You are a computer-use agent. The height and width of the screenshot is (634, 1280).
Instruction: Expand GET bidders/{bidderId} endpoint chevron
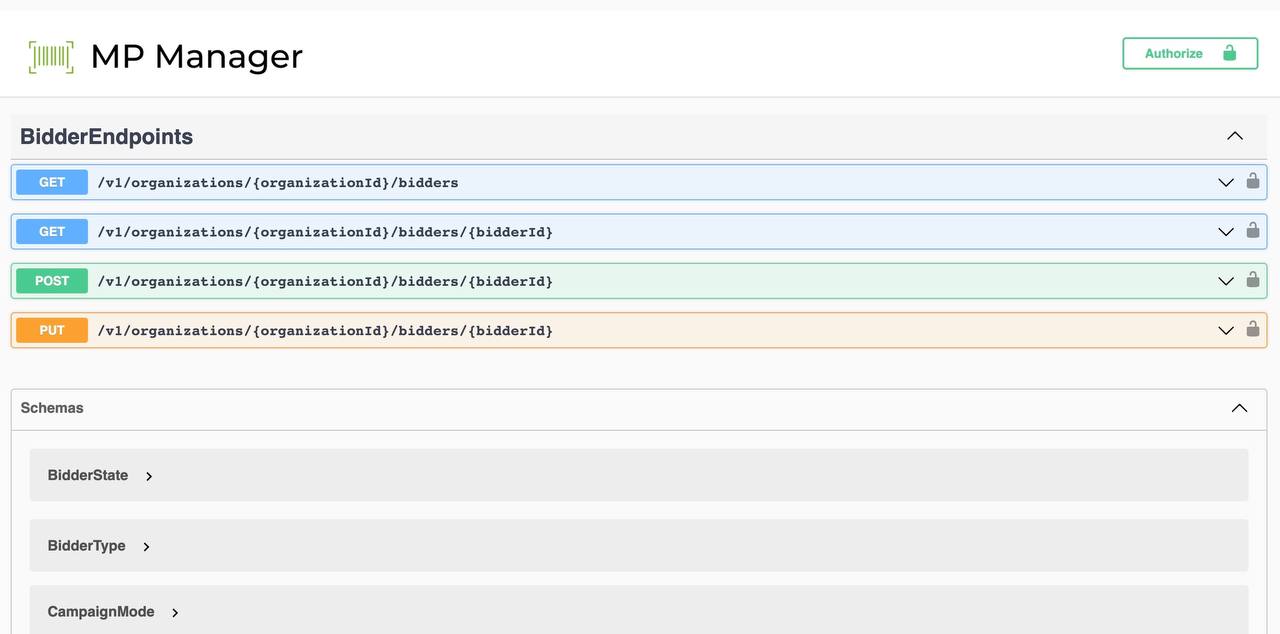click(x=1226, y=232)
